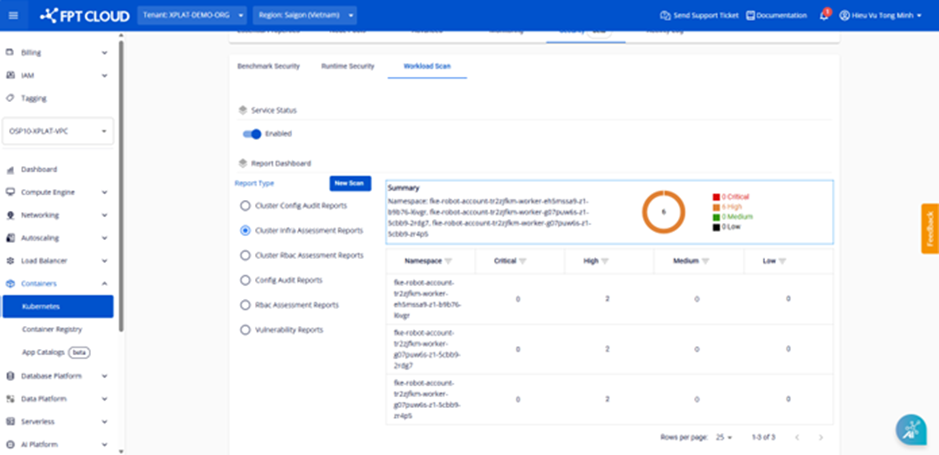Click the orange Feedback side tab
The image size is (939, 455).
tap(929, 229)
